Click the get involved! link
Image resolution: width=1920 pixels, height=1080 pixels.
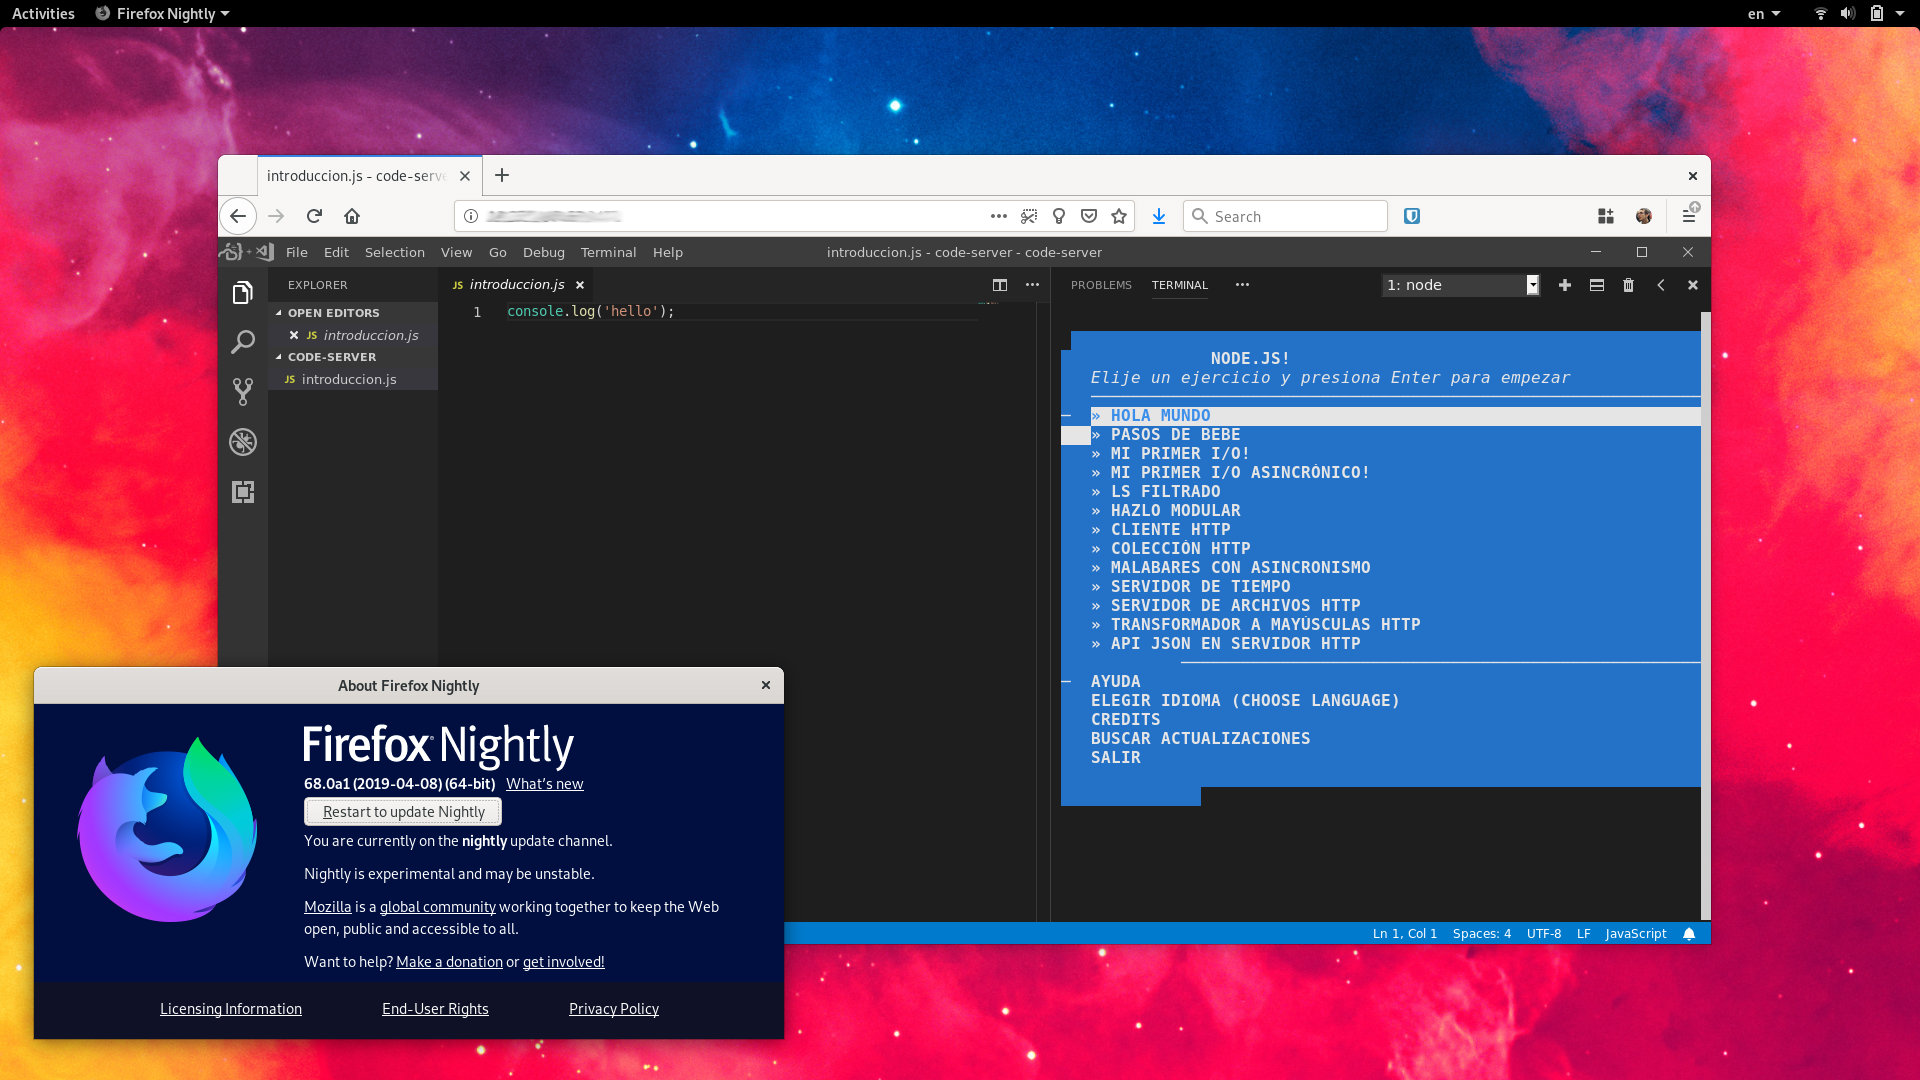[x=564, y=962]
